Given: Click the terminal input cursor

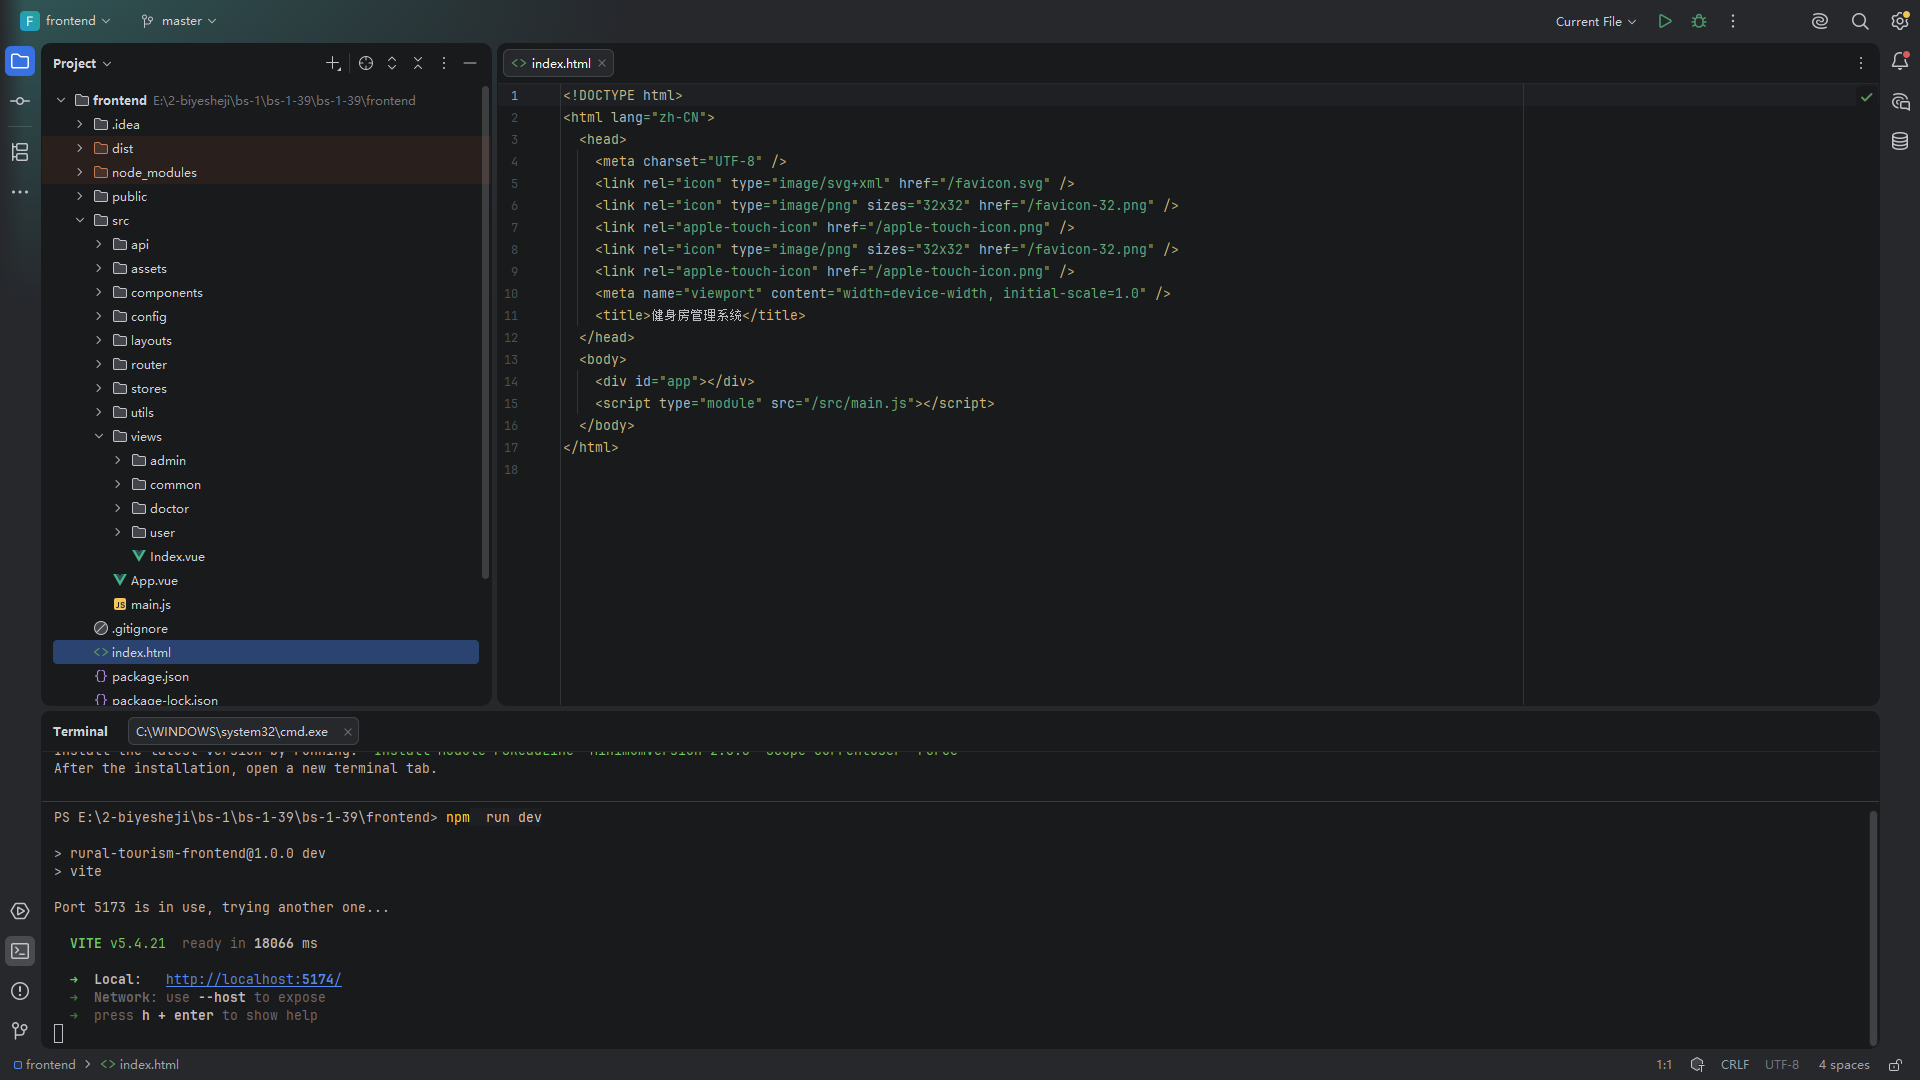Looking at the screenshot, I should [x=58, y=1034].
